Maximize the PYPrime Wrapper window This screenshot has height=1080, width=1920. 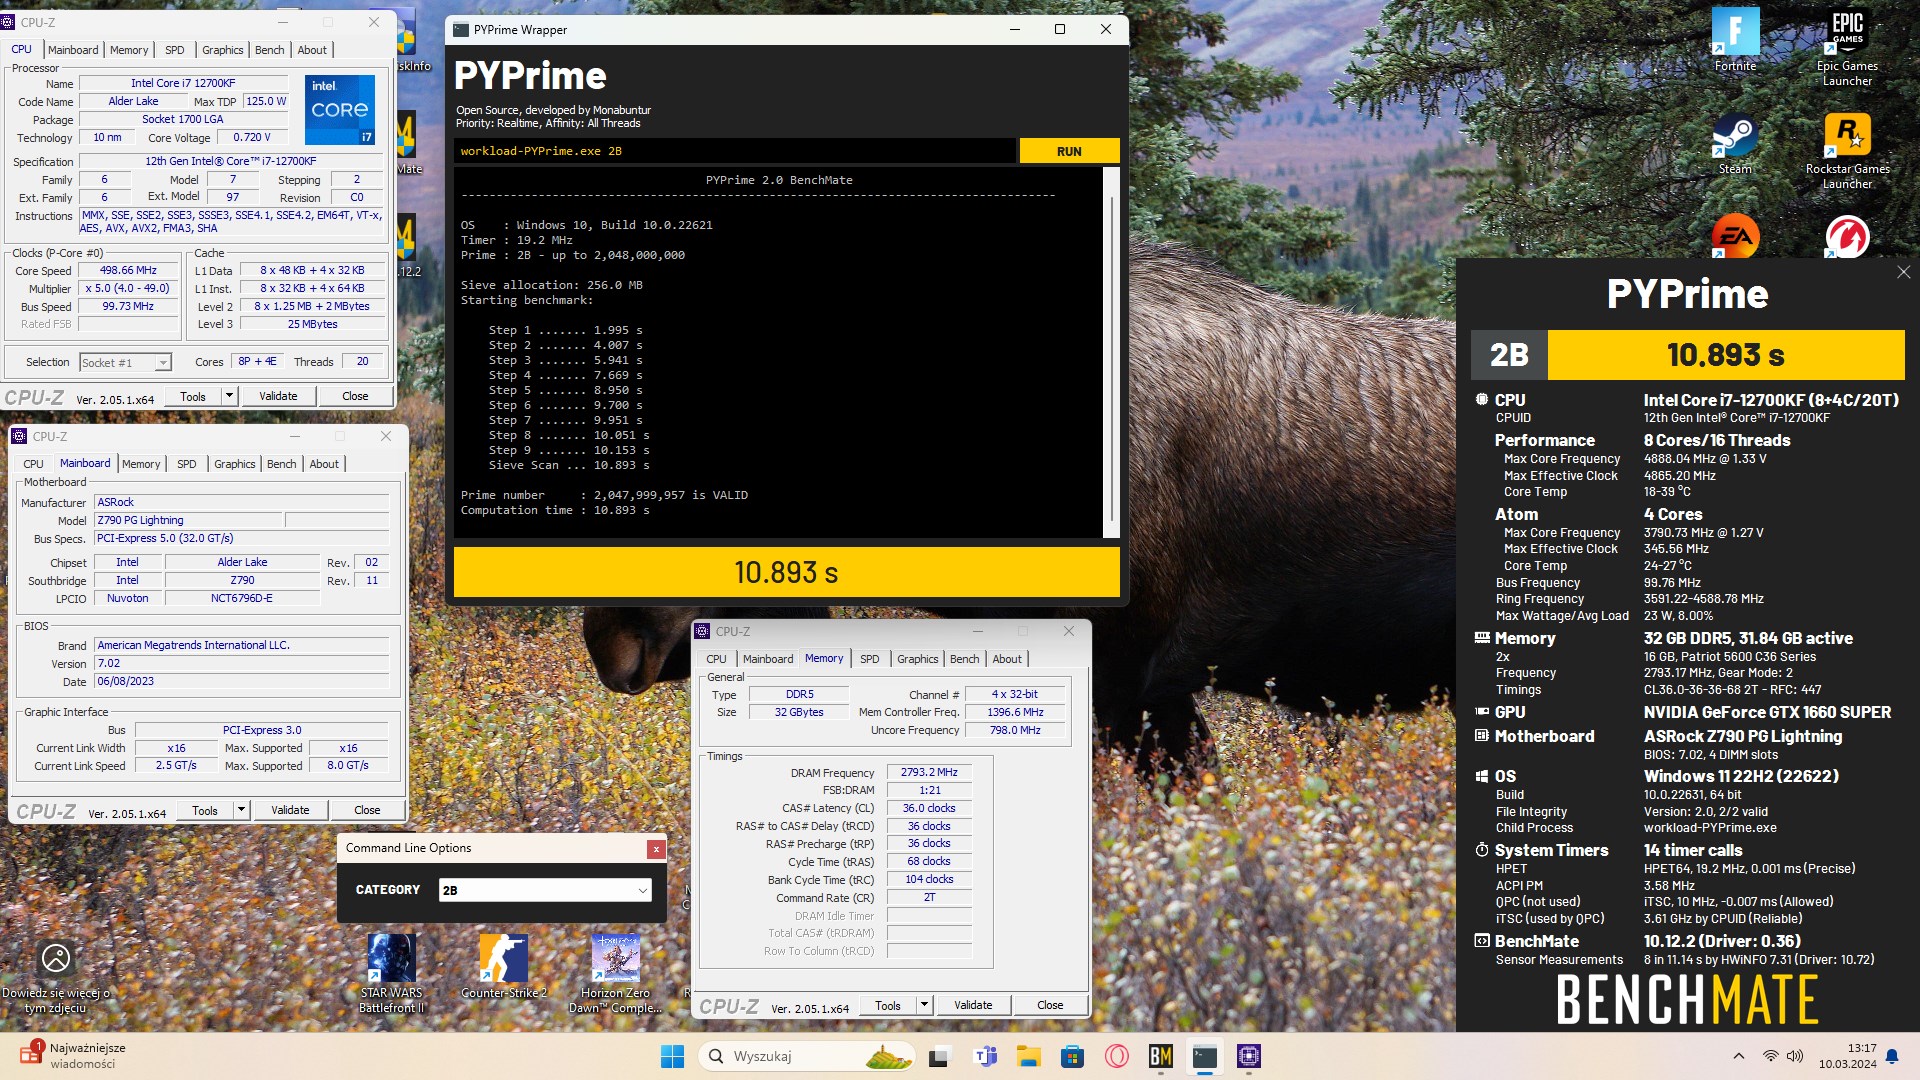(1060, 29)
